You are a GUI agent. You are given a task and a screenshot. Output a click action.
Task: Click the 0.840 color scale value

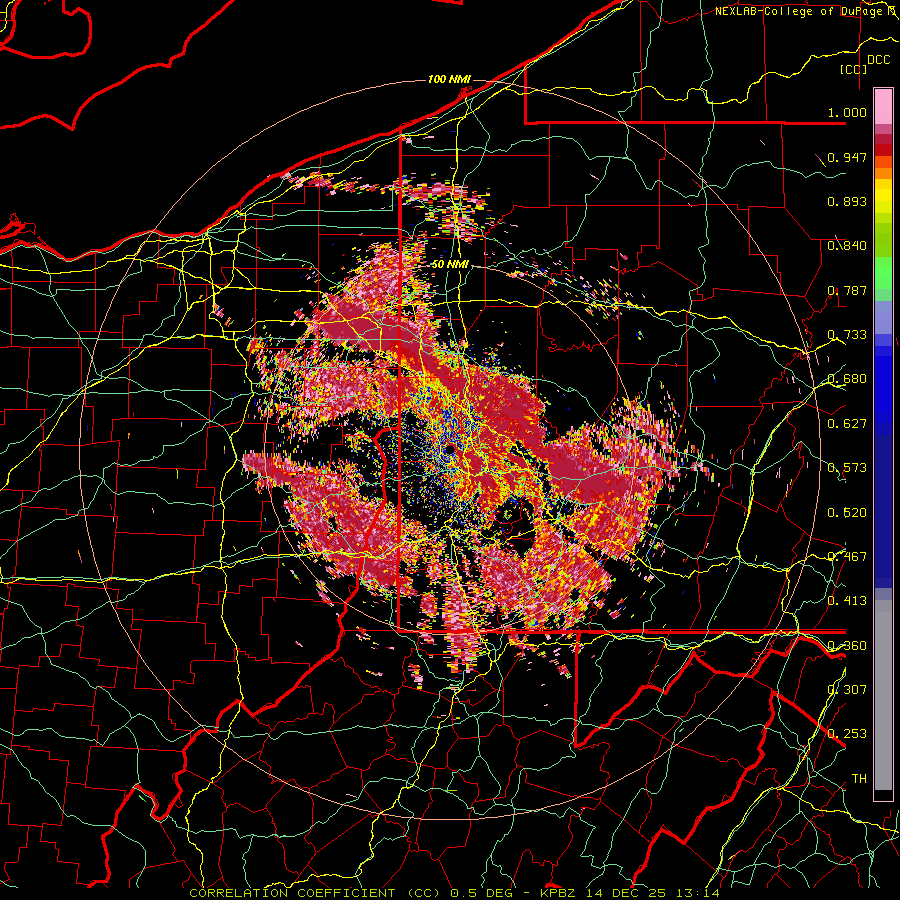(847, 246)
